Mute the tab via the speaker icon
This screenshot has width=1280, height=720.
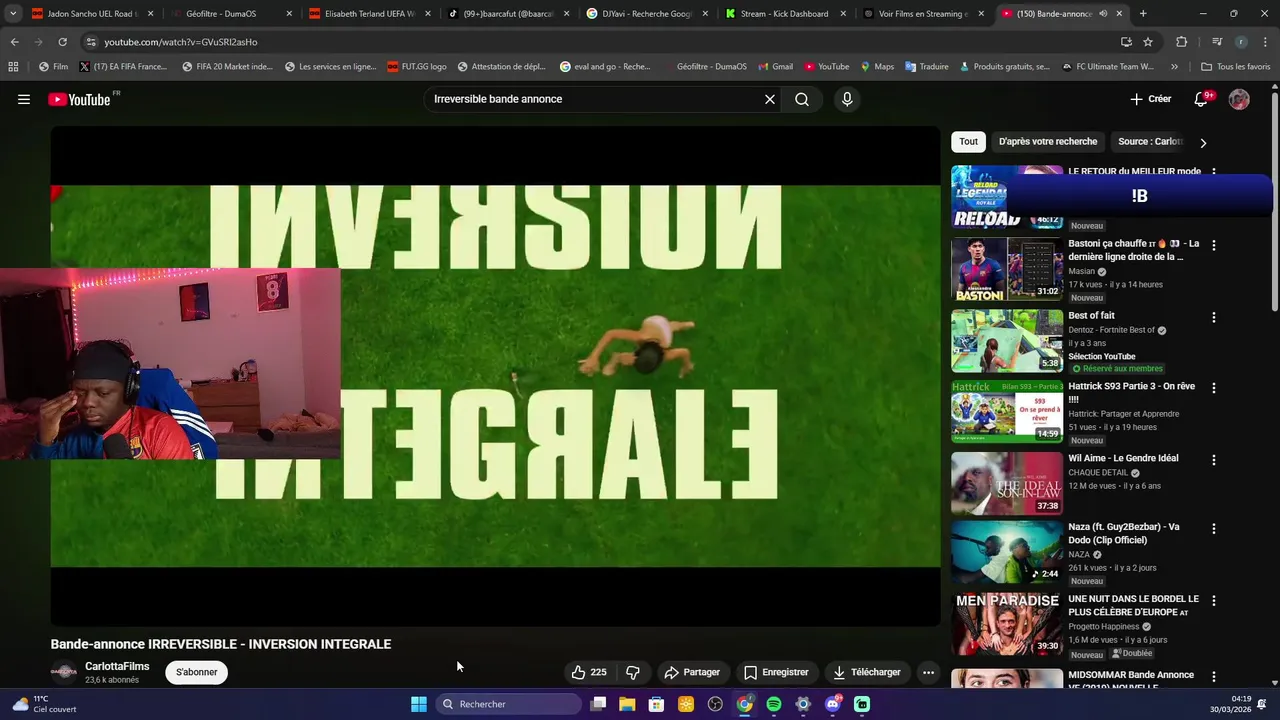(1103, 14)
